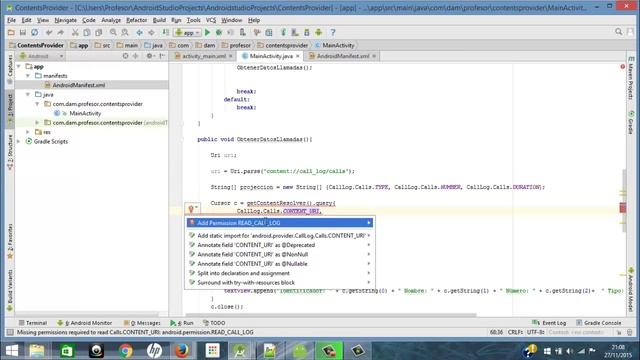
Task: Open Chrome from Windows taskbar
Action: point(126,351)
